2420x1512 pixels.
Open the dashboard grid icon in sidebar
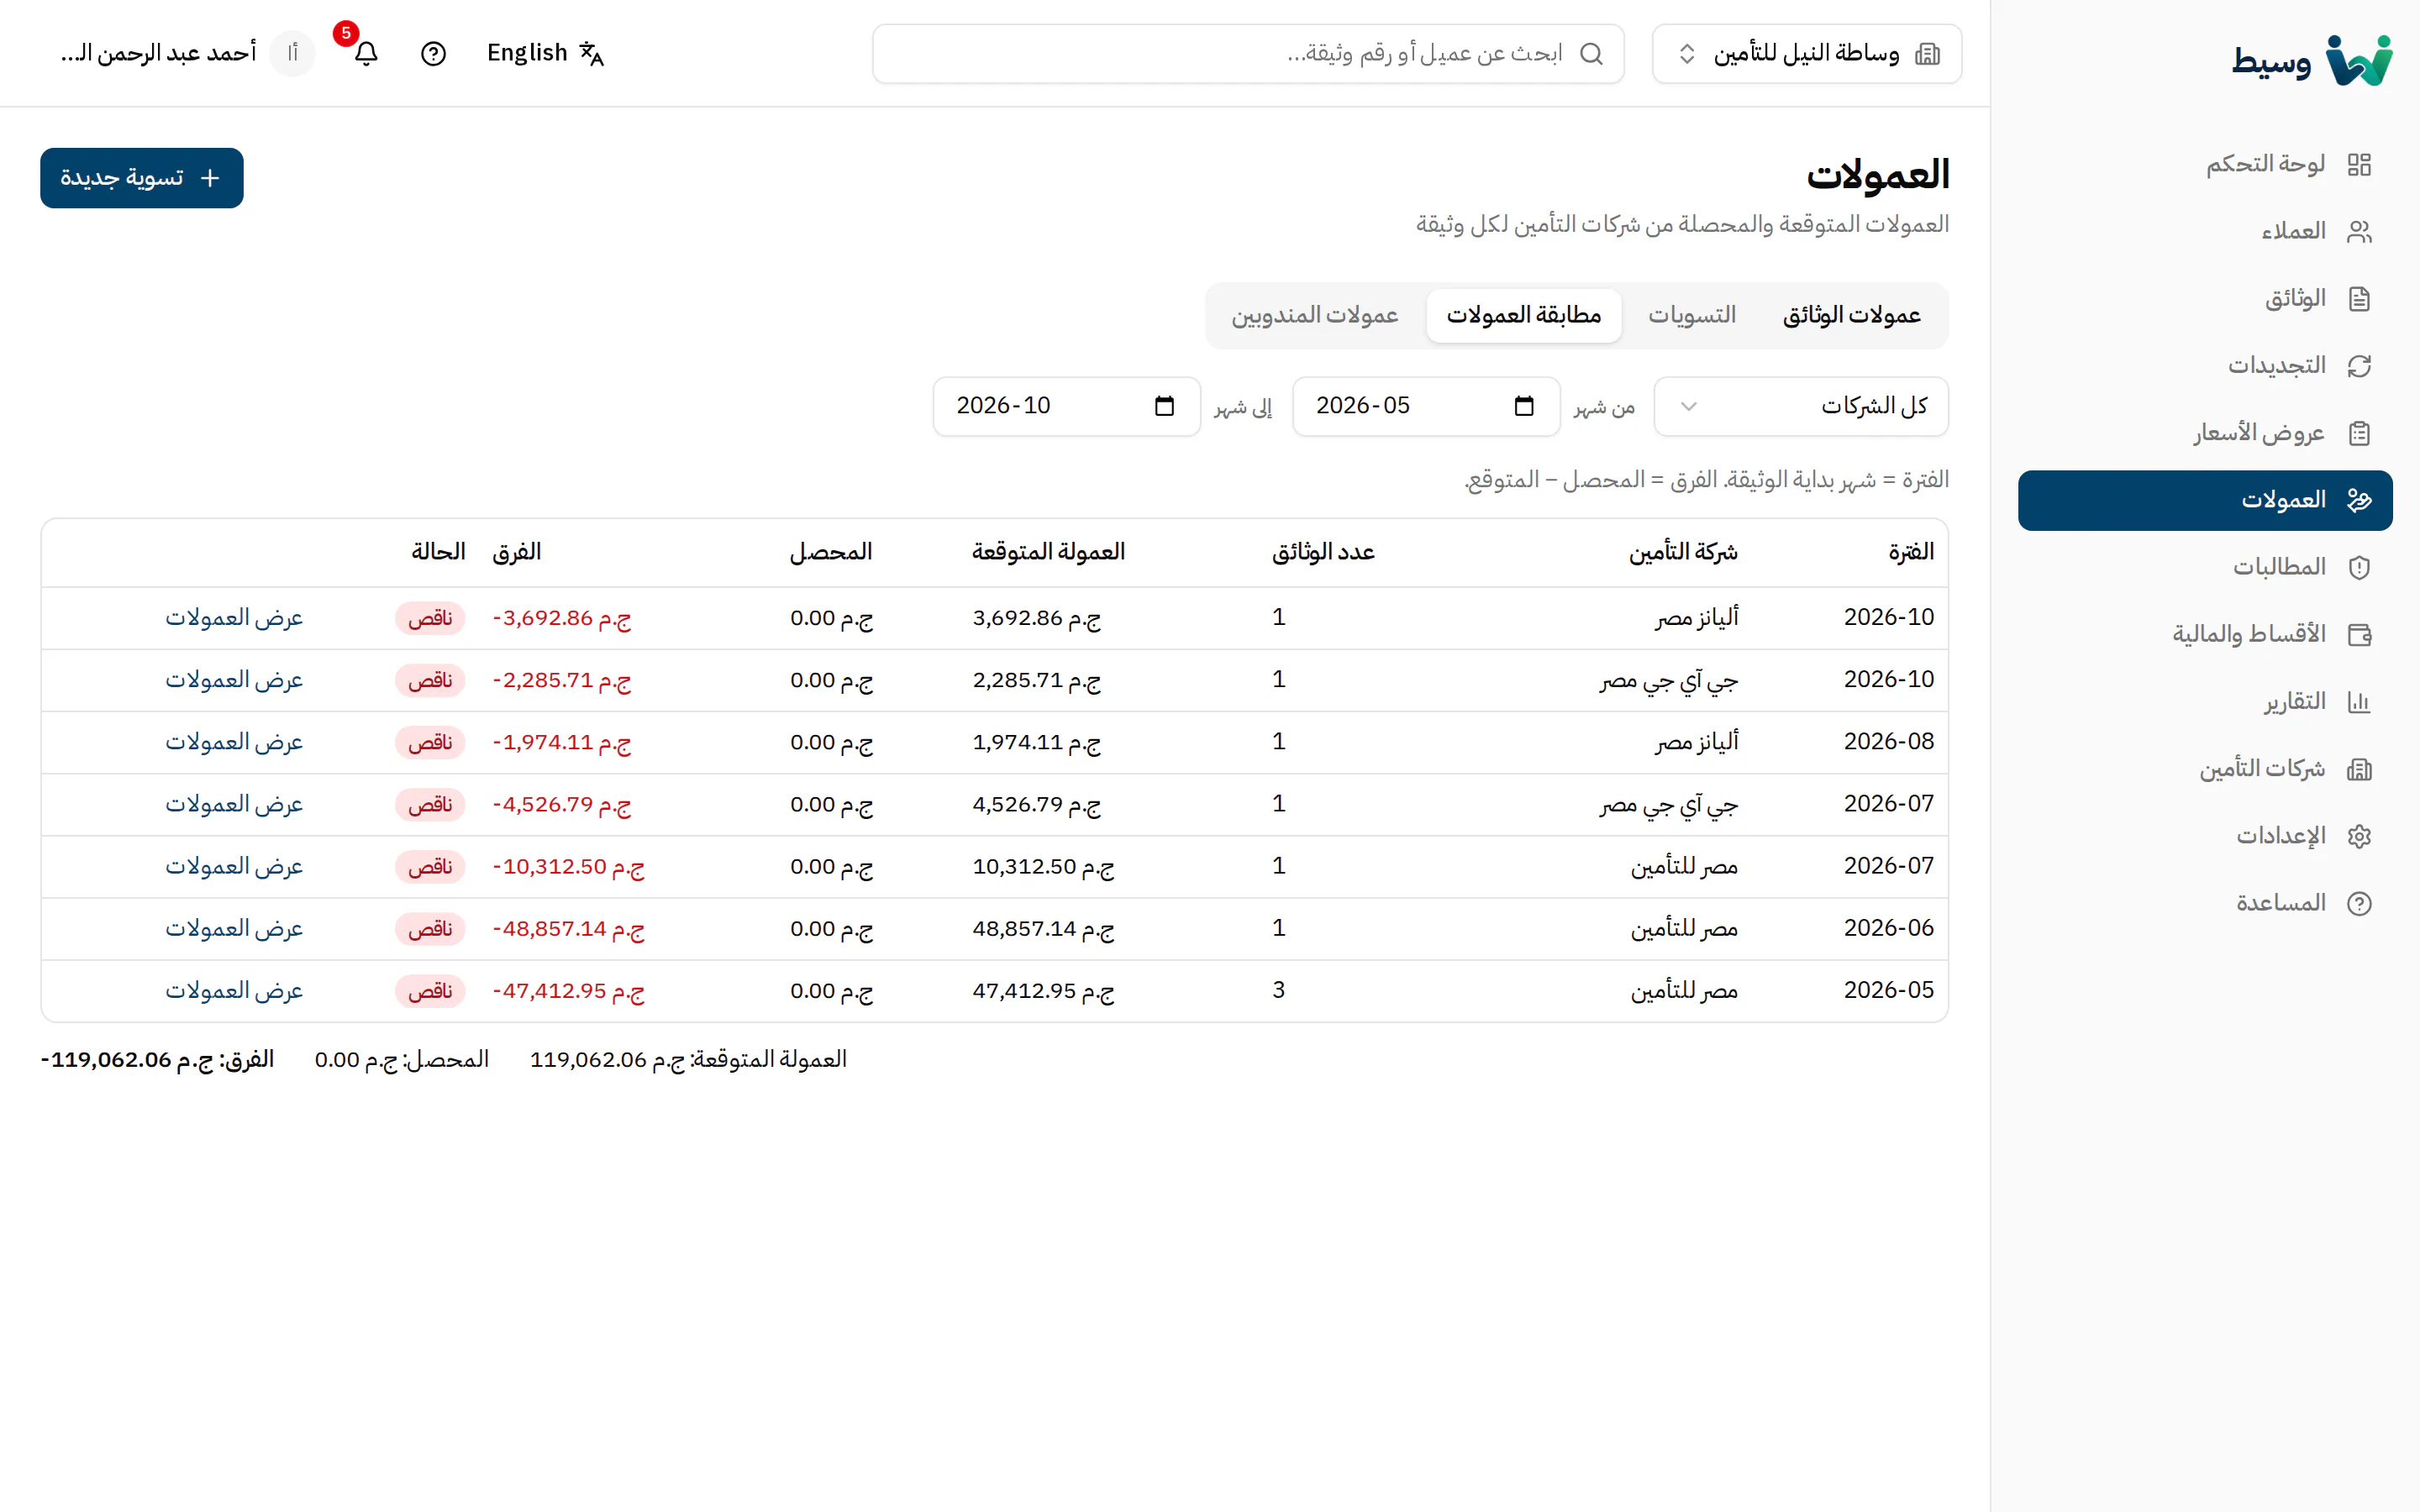click(x=2359, y=164)
